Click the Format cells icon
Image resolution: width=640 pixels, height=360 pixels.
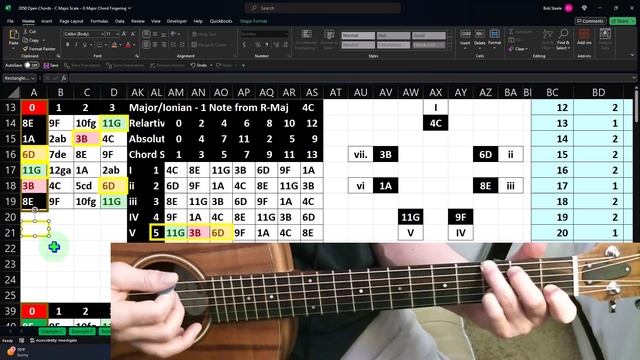point(494,34)
